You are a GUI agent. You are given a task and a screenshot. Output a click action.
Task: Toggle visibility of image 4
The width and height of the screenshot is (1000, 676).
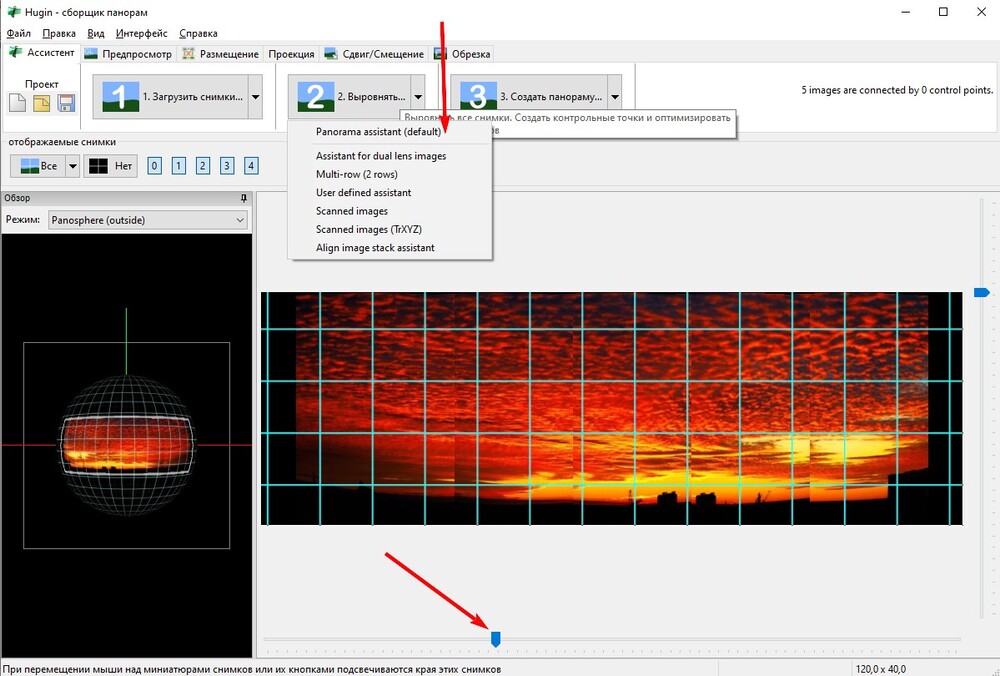click(251, 166)
